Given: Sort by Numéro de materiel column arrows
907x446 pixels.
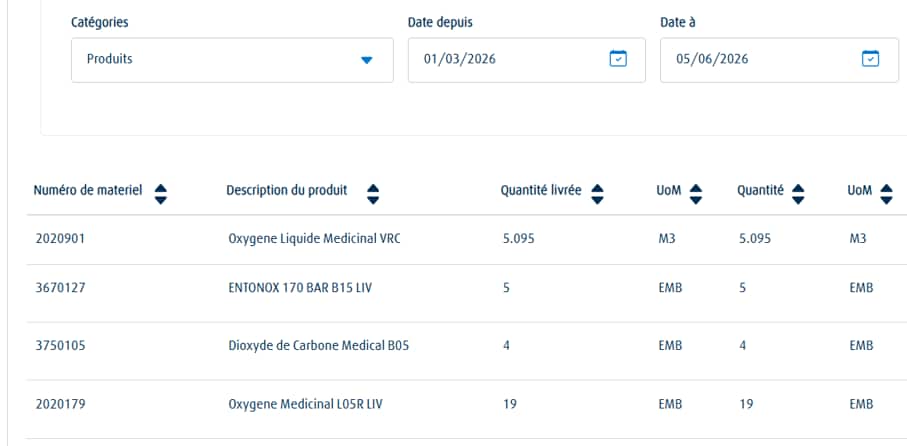Looking at the screenshot, I should [161, 194].
